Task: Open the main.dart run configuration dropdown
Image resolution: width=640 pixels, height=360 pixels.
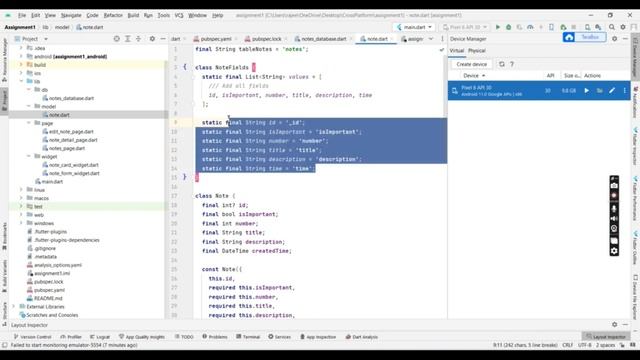Action: click(x=414, y=27)
